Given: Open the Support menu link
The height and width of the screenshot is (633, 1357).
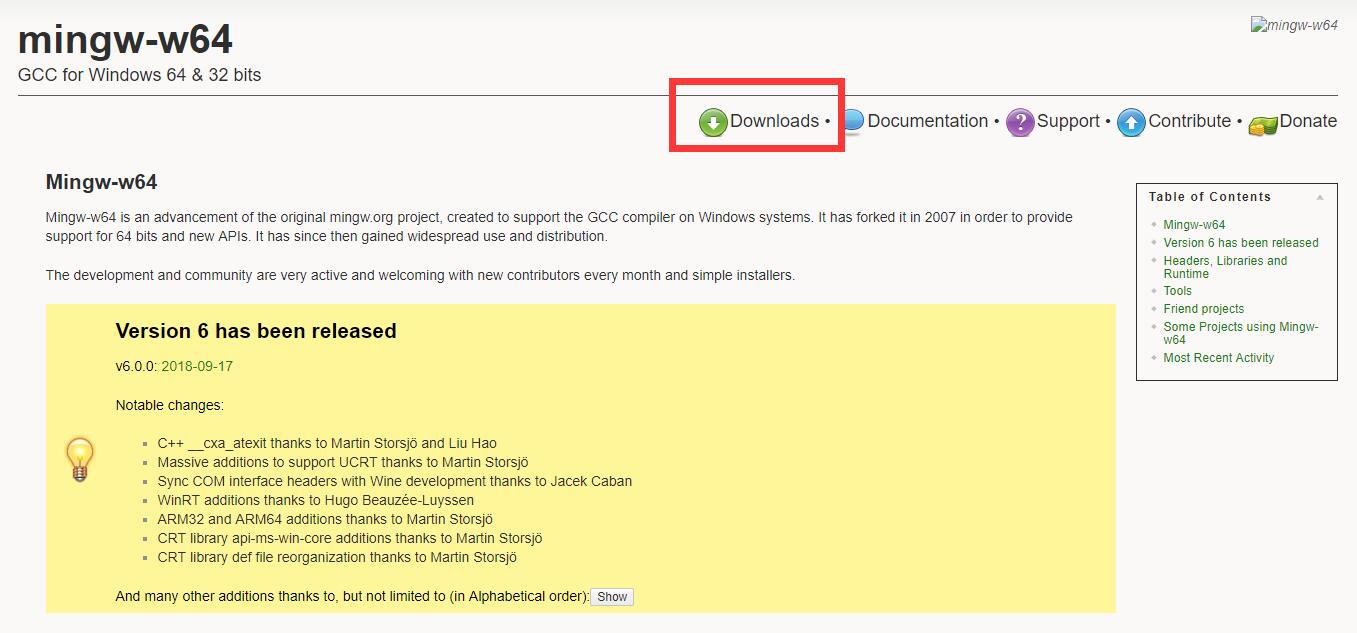Looking at the screenshot, I should click(x=1068, y=121).
